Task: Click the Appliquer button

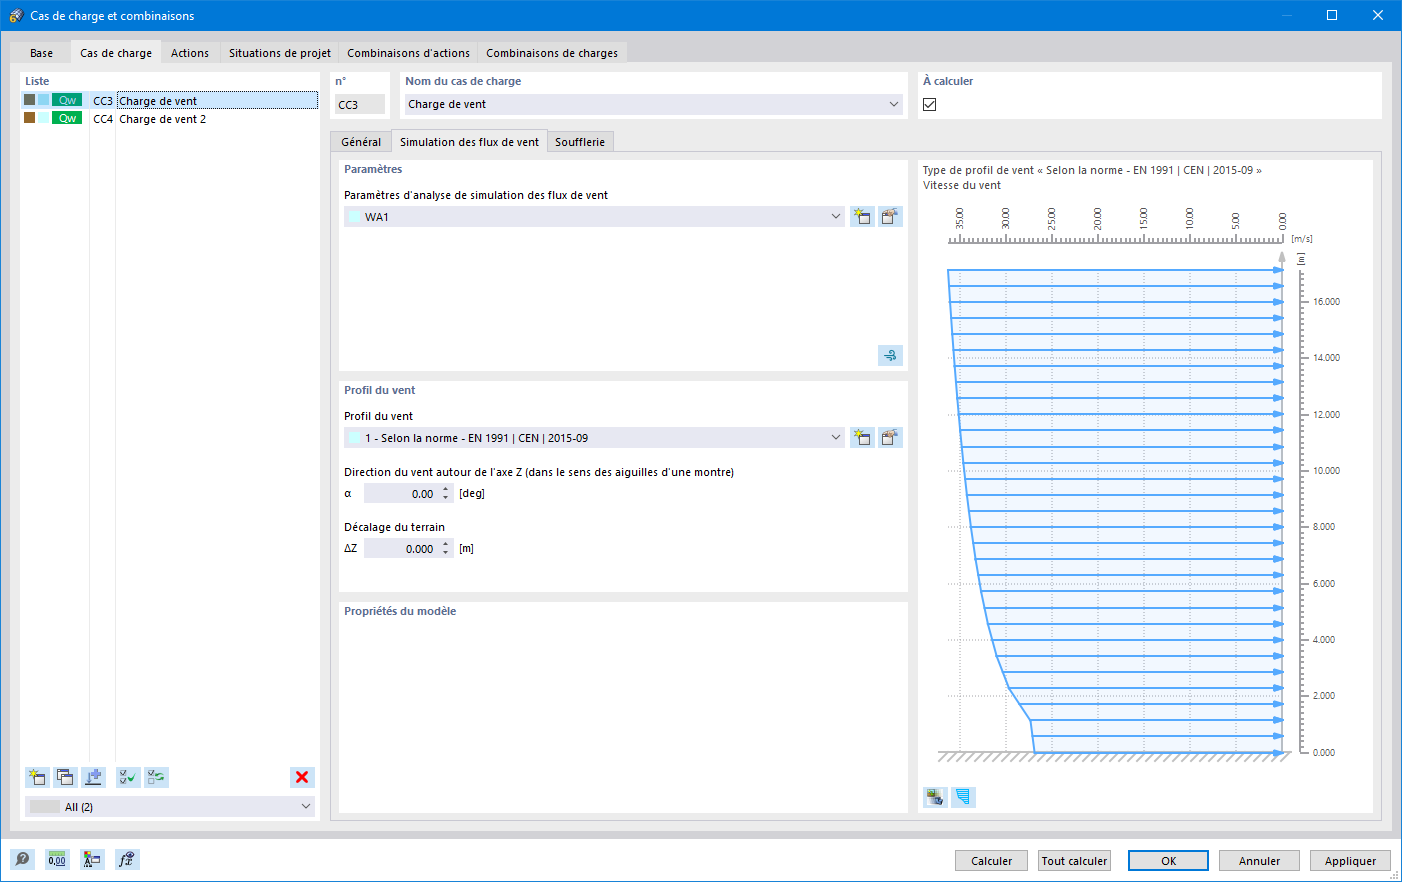Action: 1350,861
